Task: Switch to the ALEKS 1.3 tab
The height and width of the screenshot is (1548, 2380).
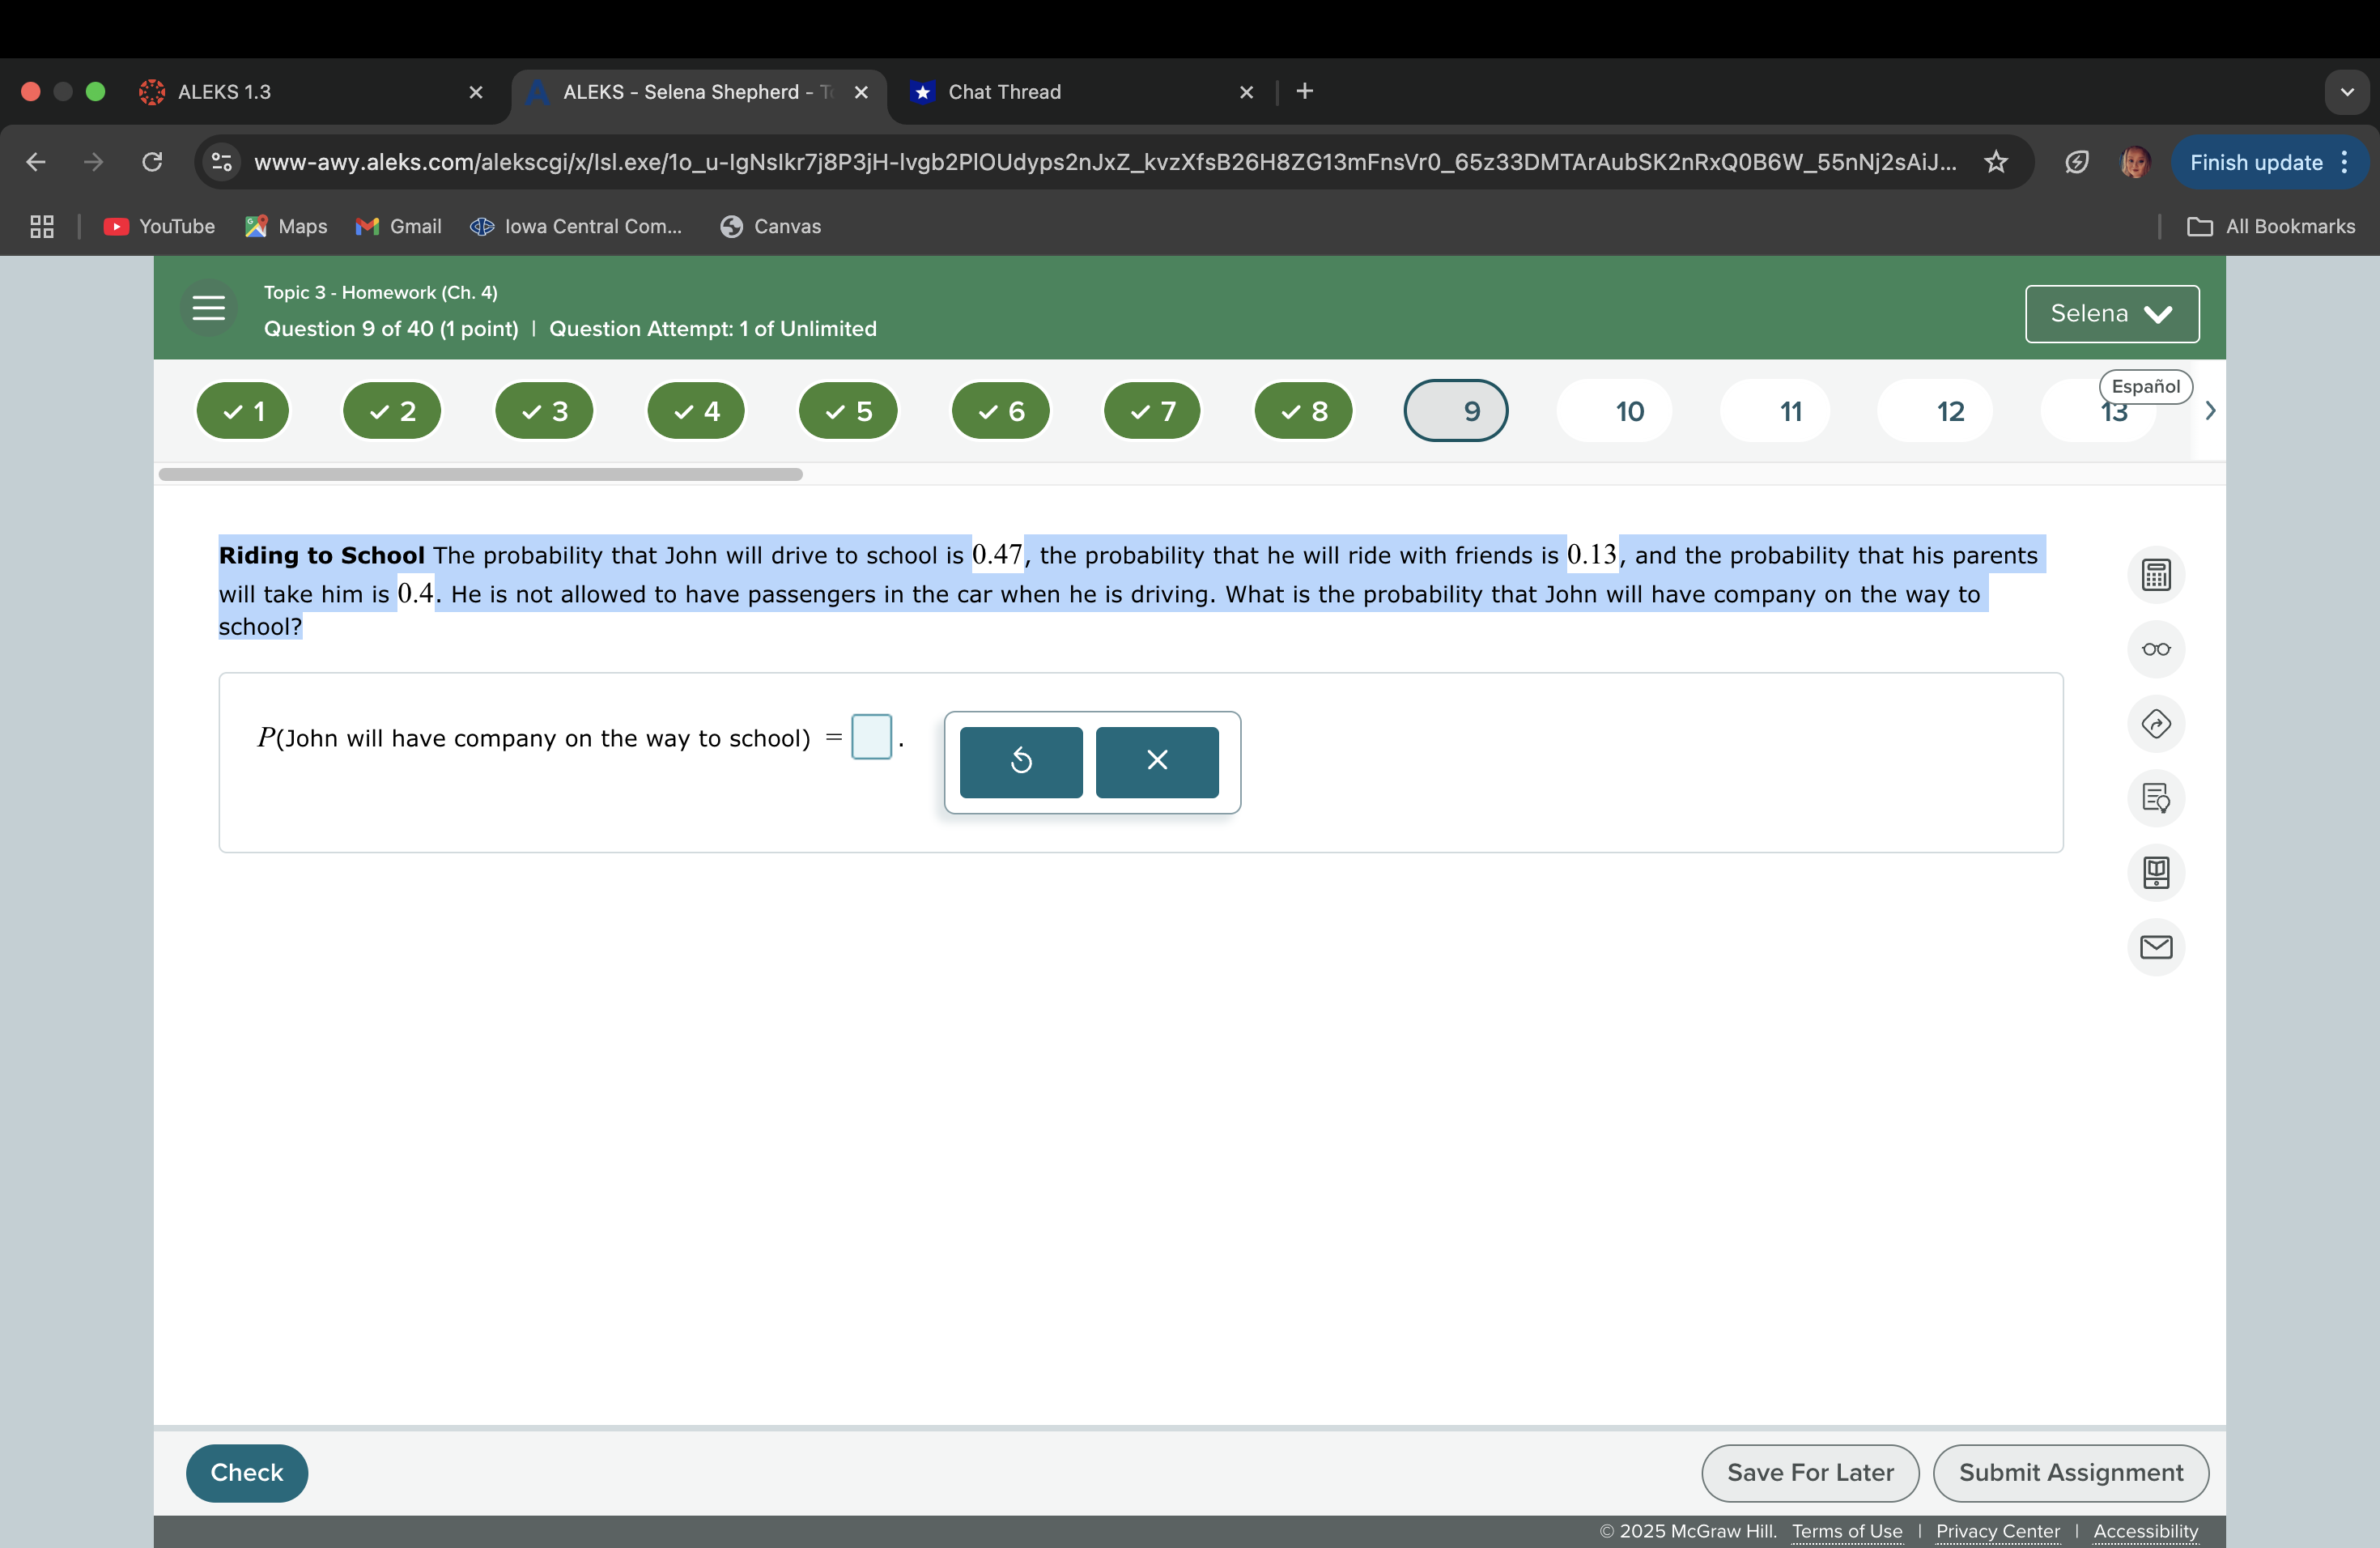Action: click(224, 92)
